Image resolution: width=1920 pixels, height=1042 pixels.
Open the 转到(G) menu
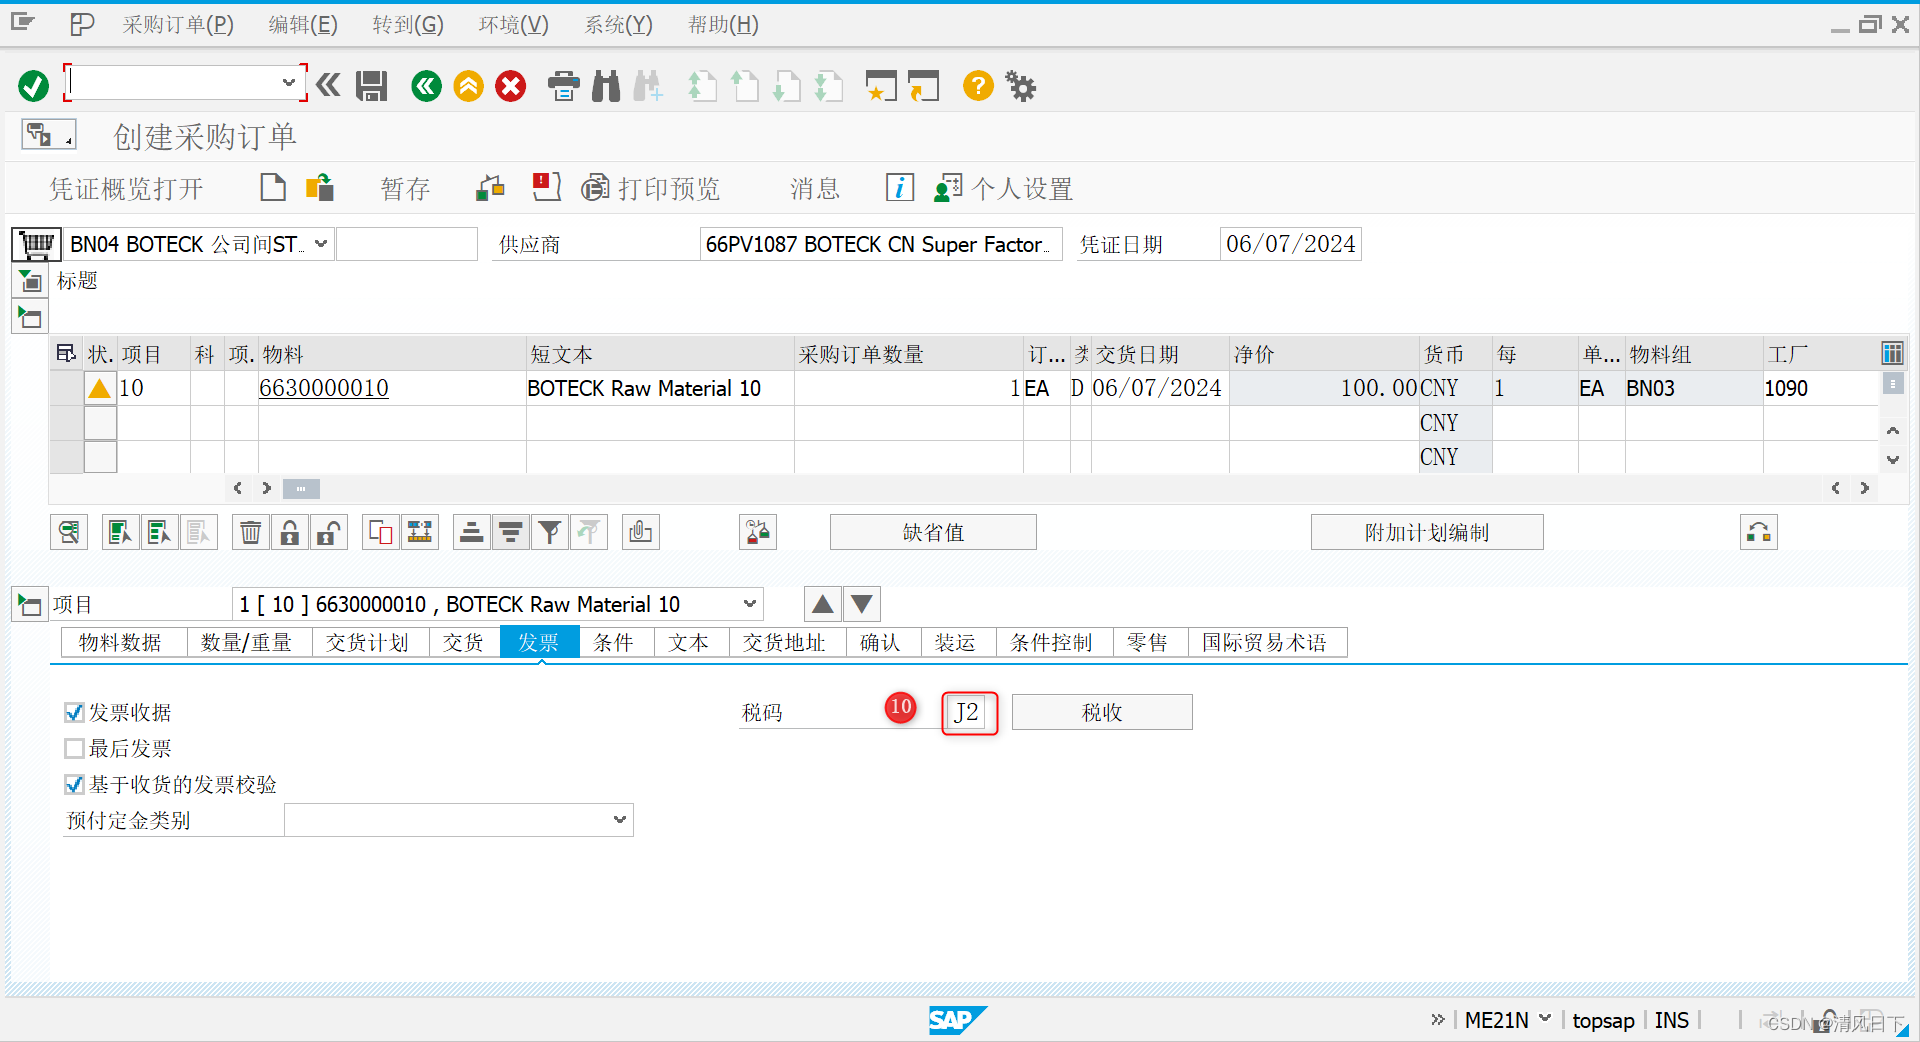click(408, 24)
